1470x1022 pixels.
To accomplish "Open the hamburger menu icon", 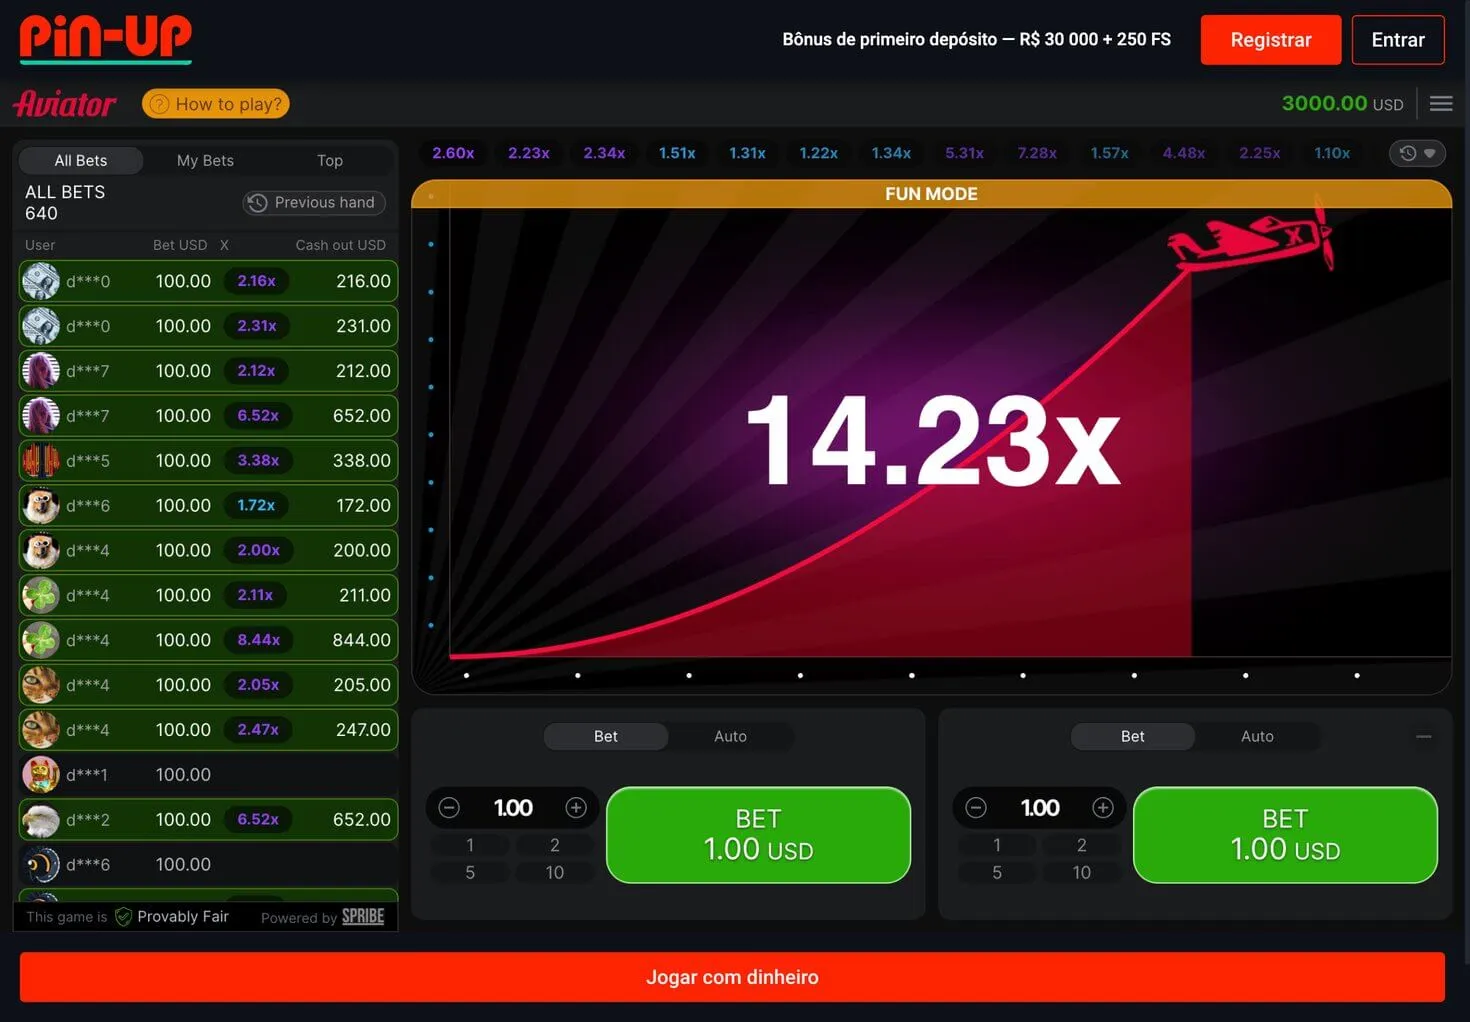I will [1440, 104].
